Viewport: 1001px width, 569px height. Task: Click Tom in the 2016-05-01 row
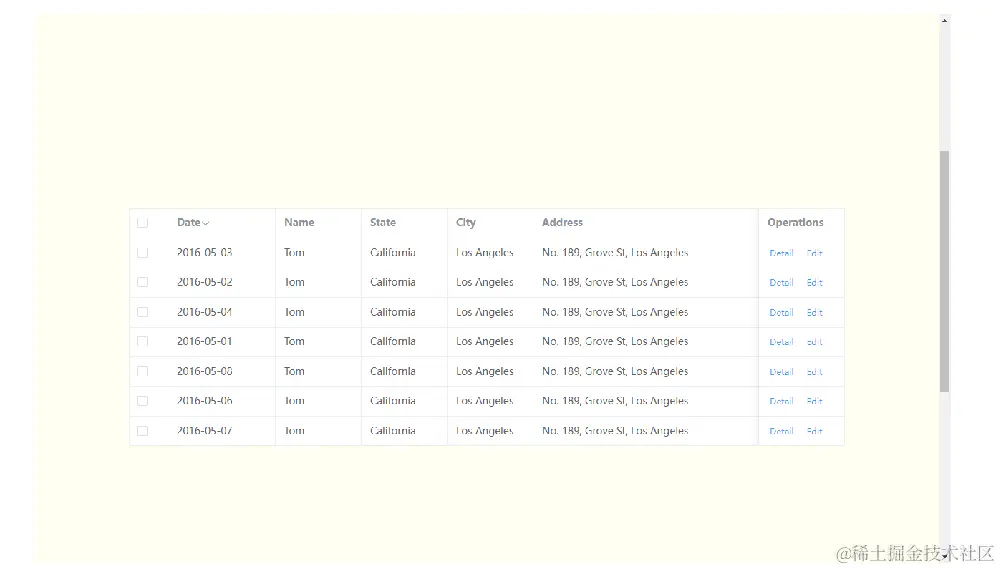(x=294, y=341)
